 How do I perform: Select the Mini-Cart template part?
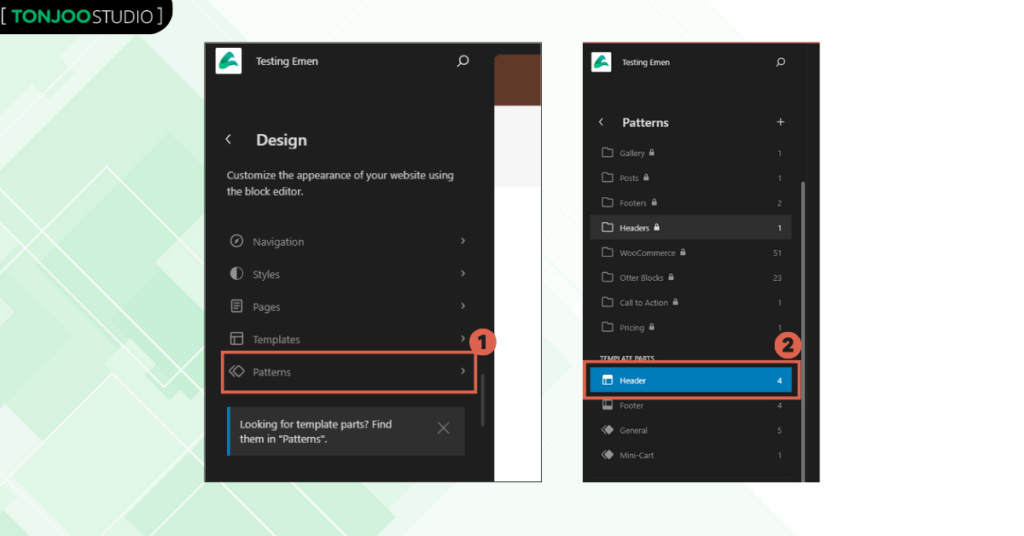636,455
